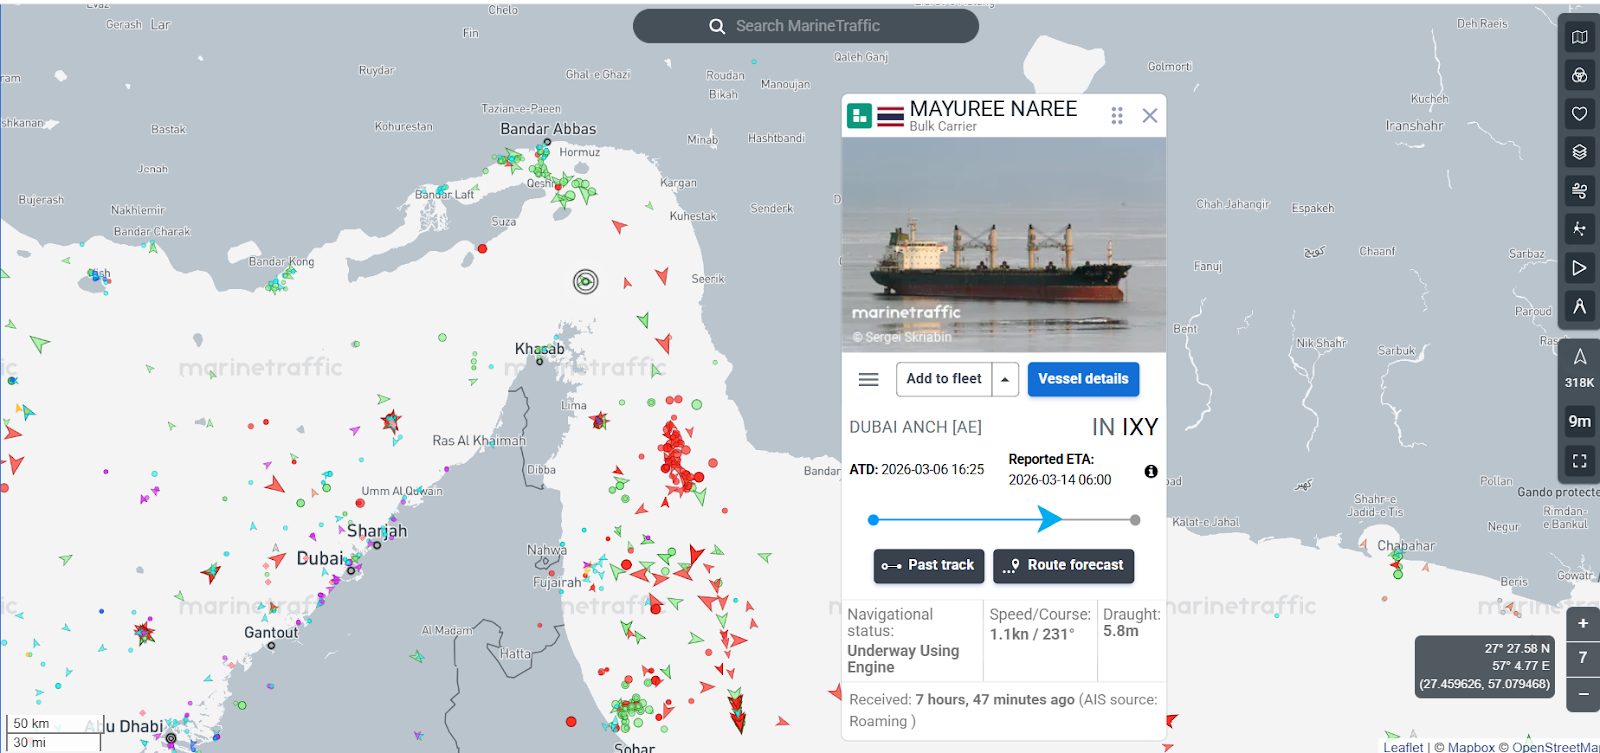Toggle the density maps icon

click(x=1579, y=229)
